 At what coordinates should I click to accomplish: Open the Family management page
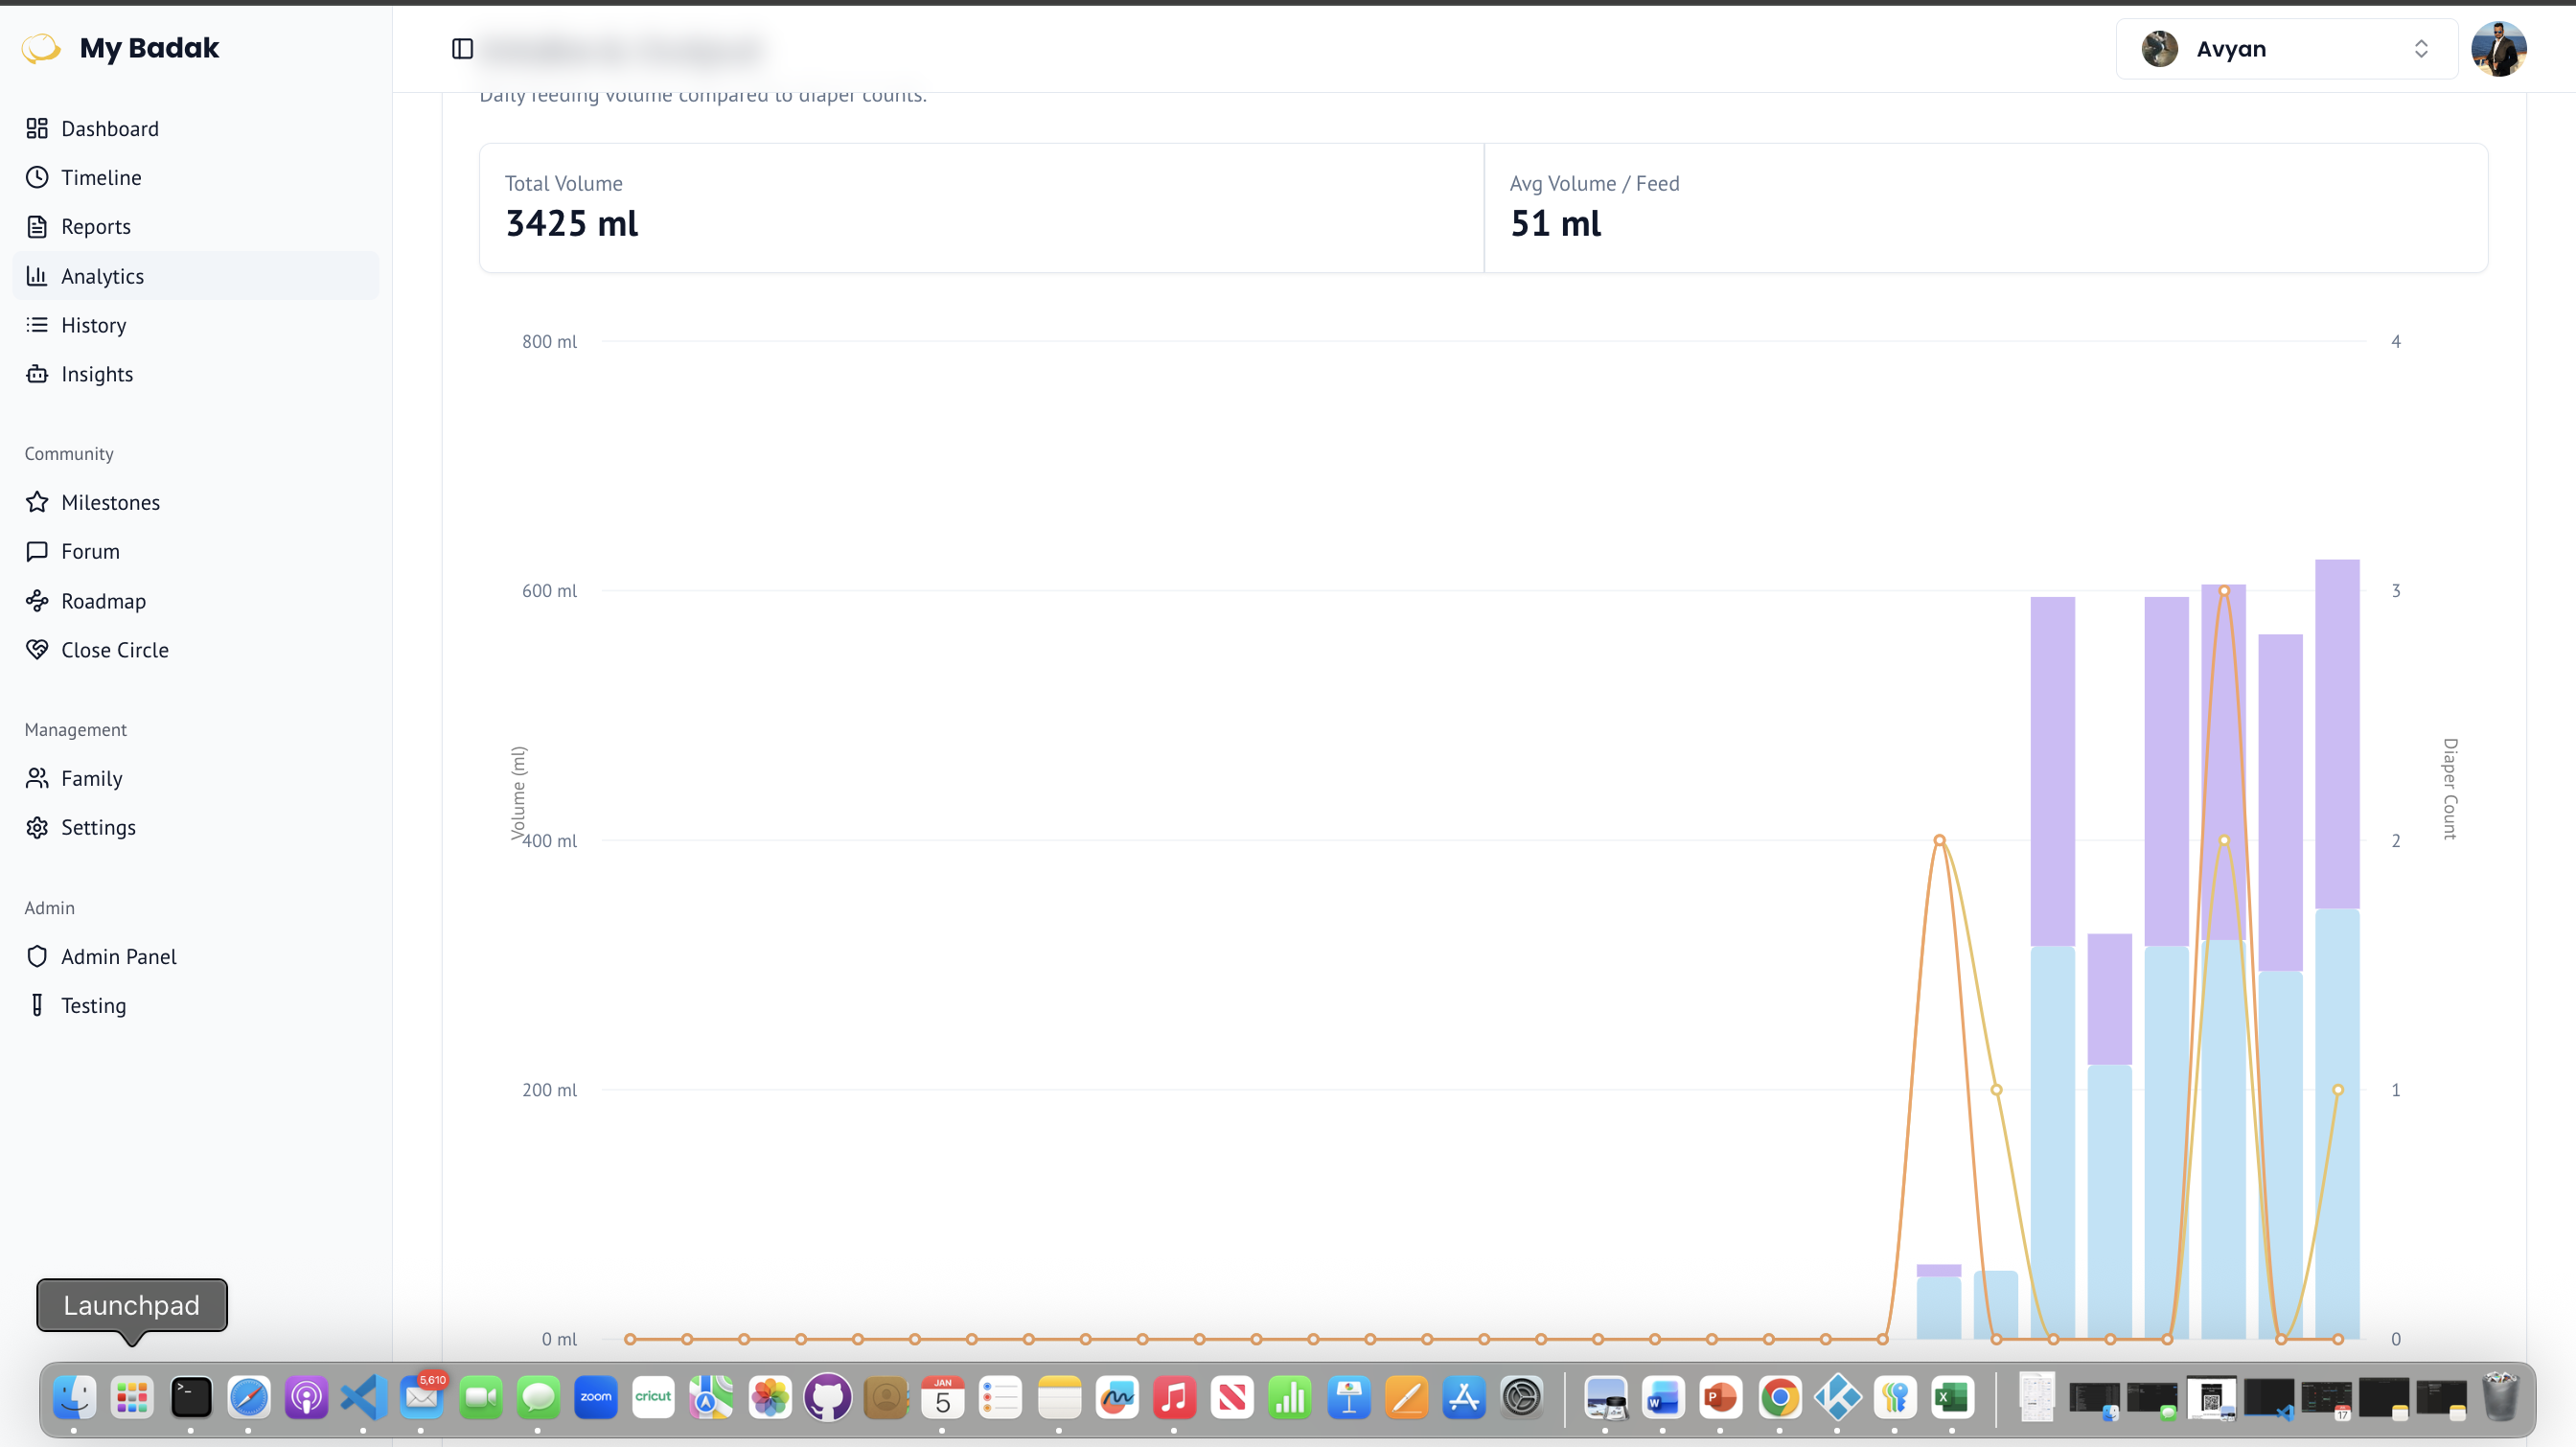(91, 778)
